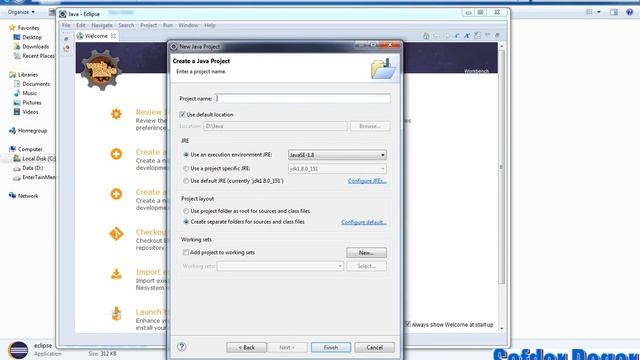Enable Add project to working sets
This screenshot has height=360, width=640.
coord(186,253)
